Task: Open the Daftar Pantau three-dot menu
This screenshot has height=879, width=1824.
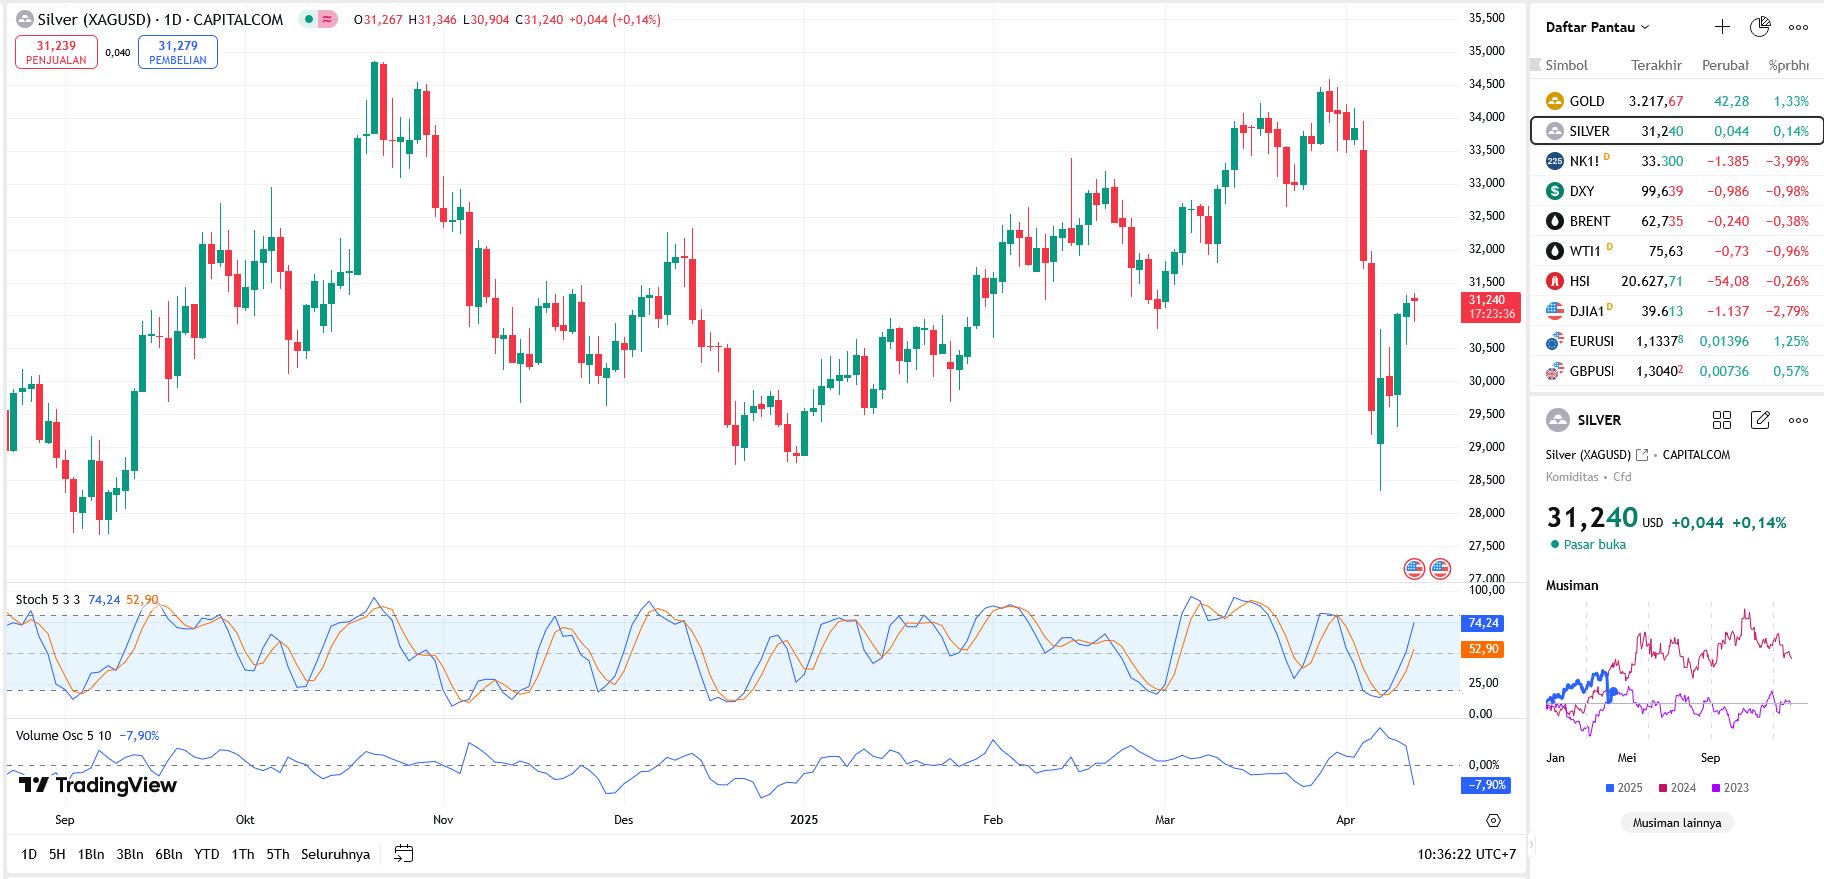Action: pyautogui.click(x=1798, y=27)
